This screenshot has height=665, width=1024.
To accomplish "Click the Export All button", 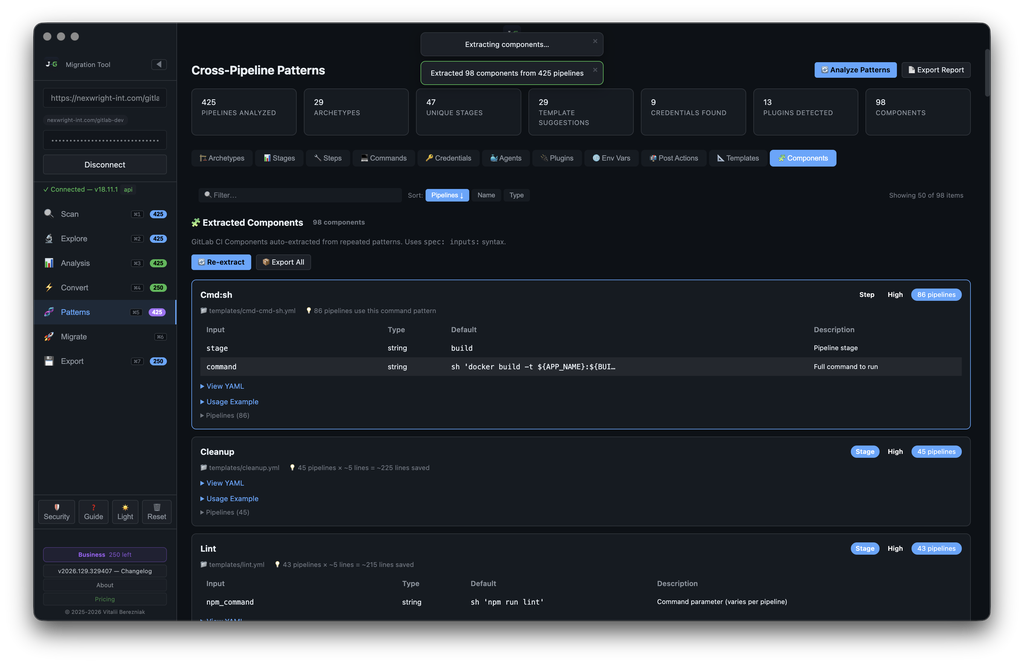I will 283,262.
